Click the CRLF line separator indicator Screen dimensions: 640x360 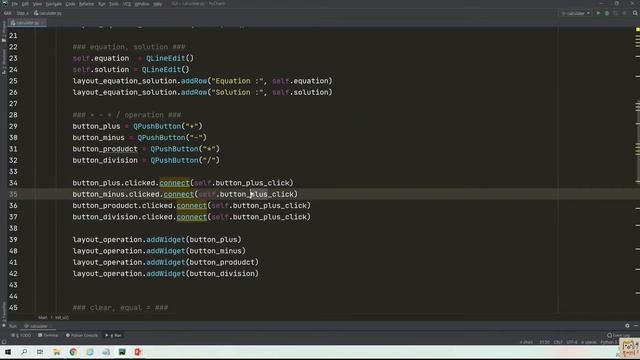coord(558,342)
